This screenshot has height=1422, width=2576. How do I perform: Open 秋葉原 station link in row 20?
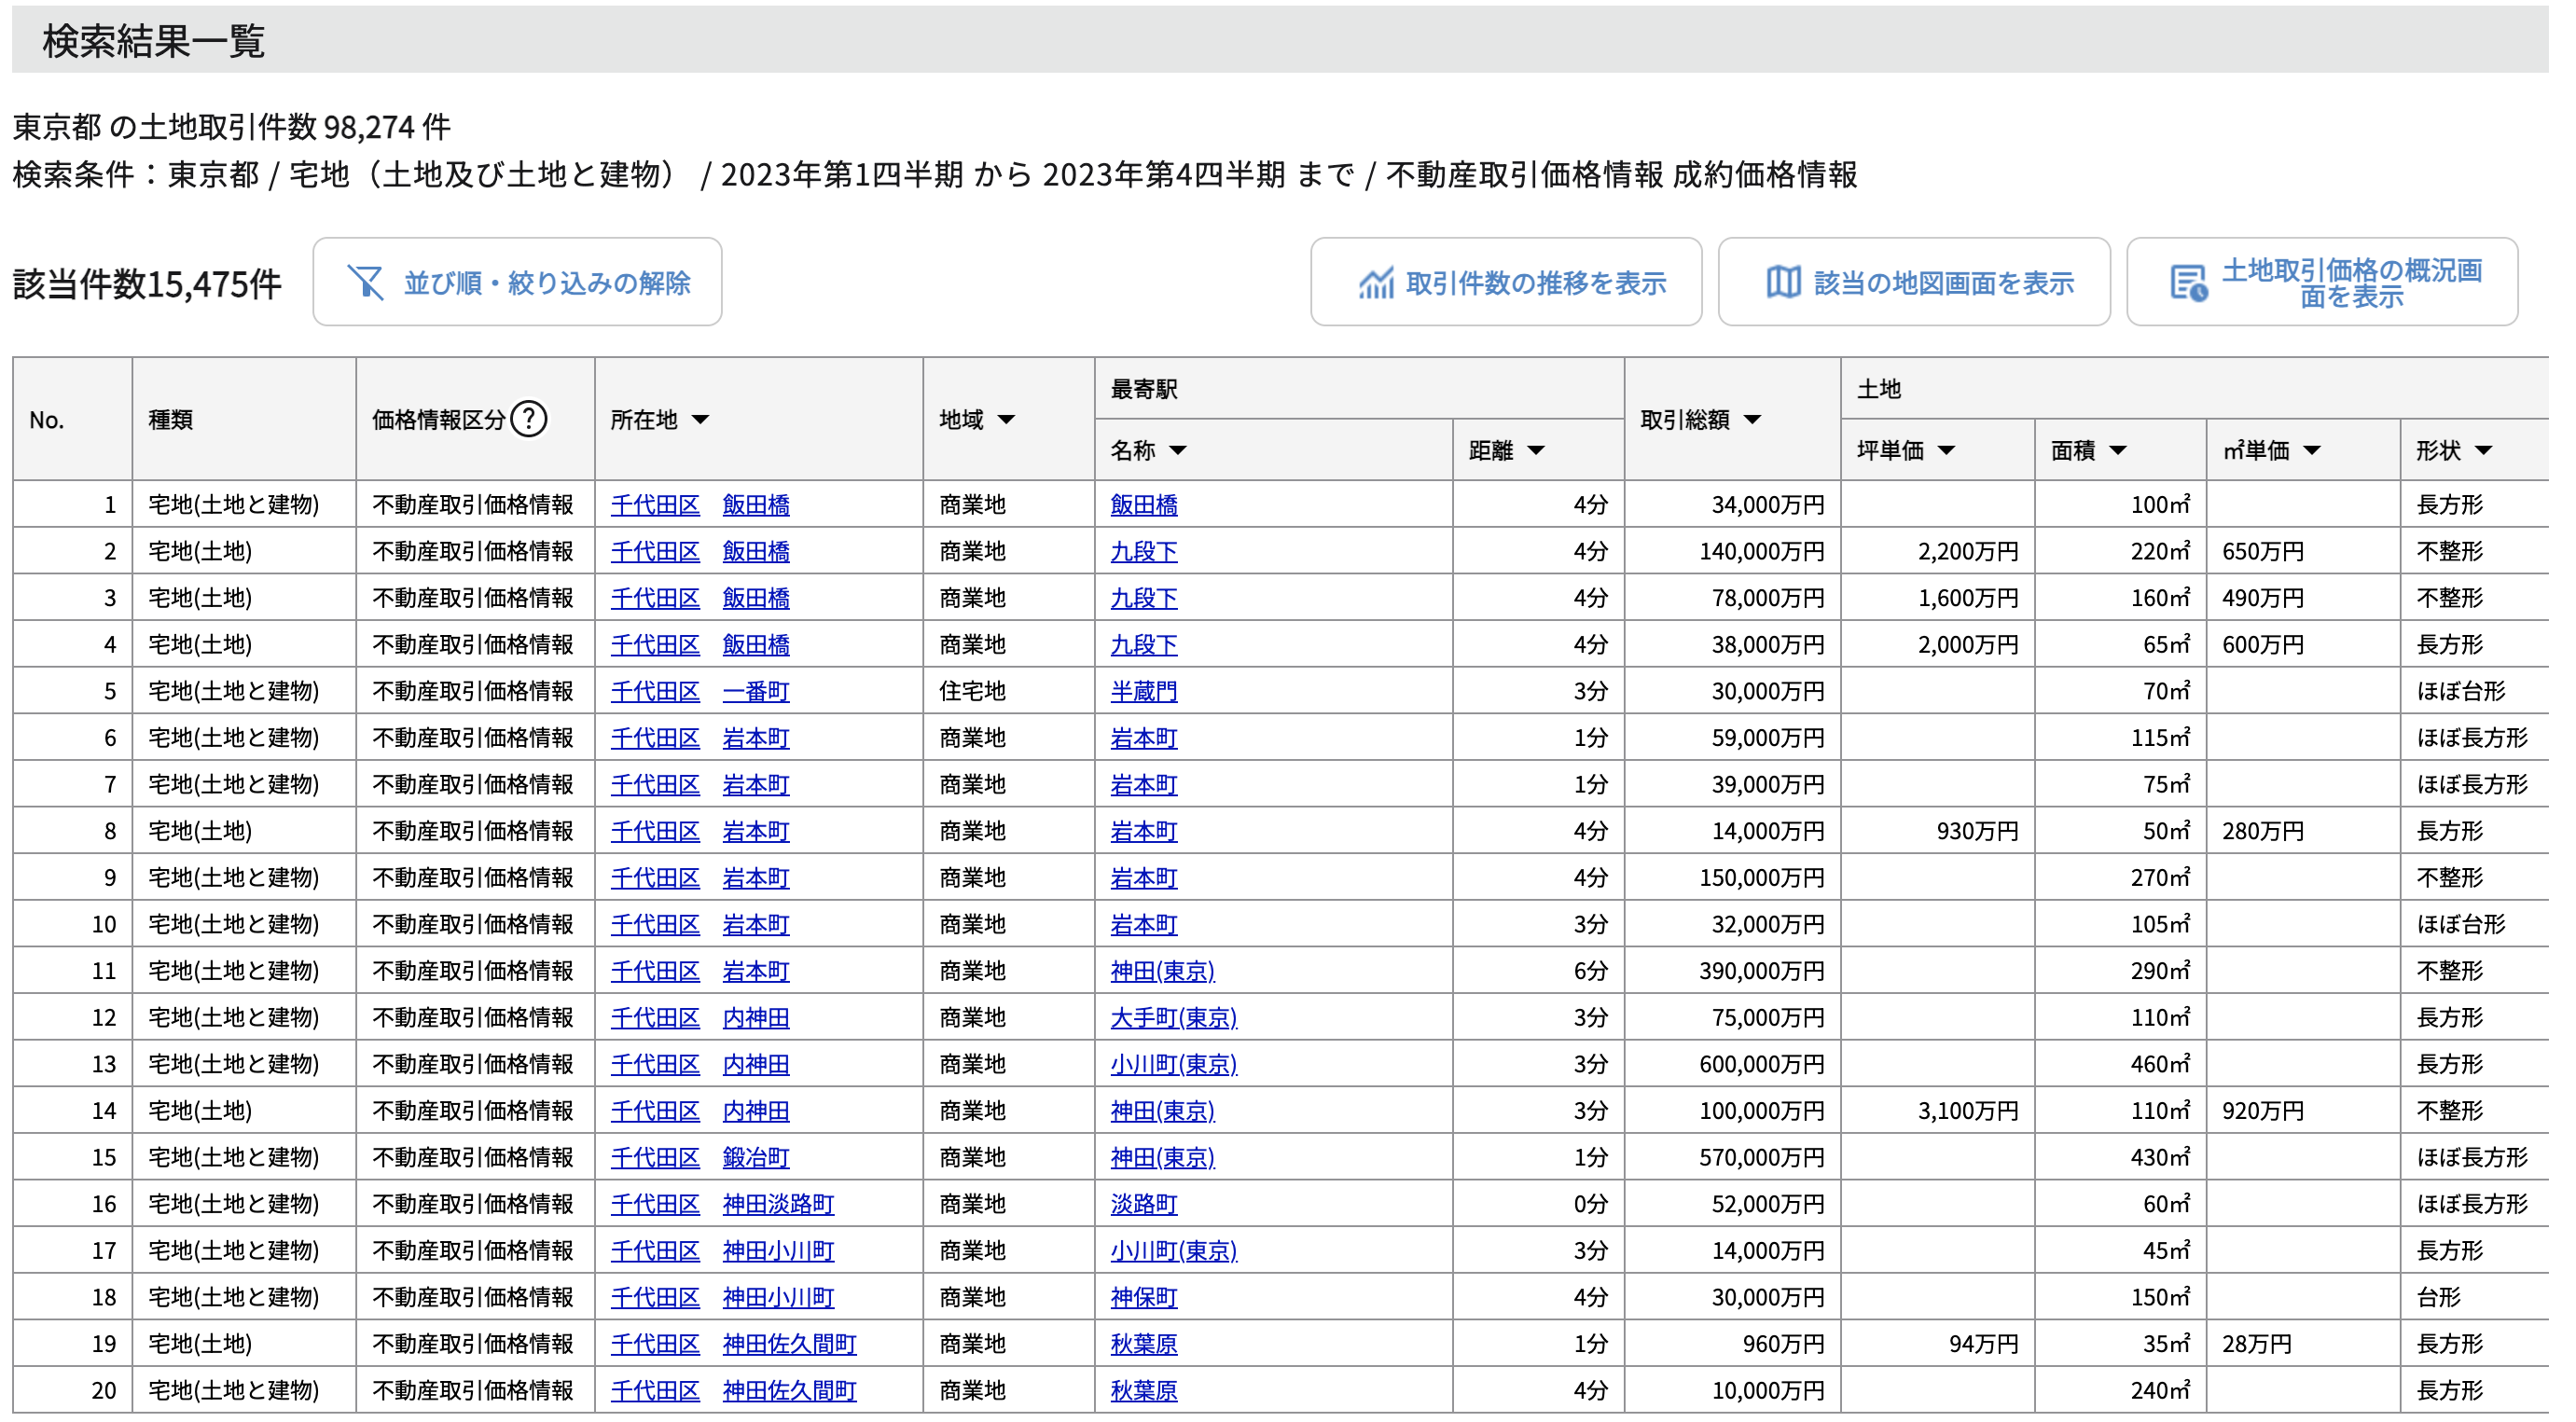click(x=1145, y=1391)
